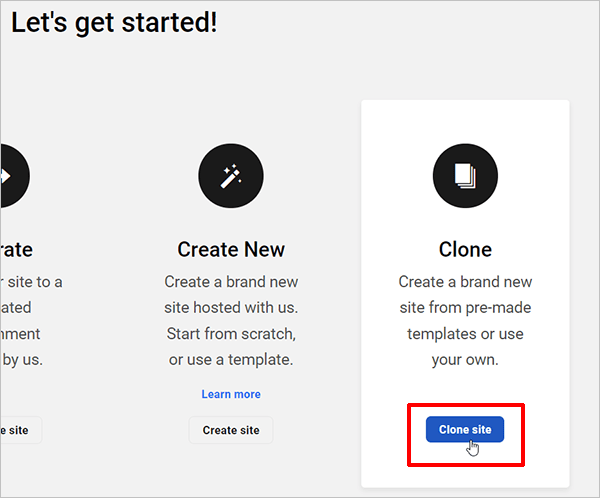The image size is (600, 498).
Task: Click empty white space atop Clone card
Action: pyautogui.click(x=465, y=118)
